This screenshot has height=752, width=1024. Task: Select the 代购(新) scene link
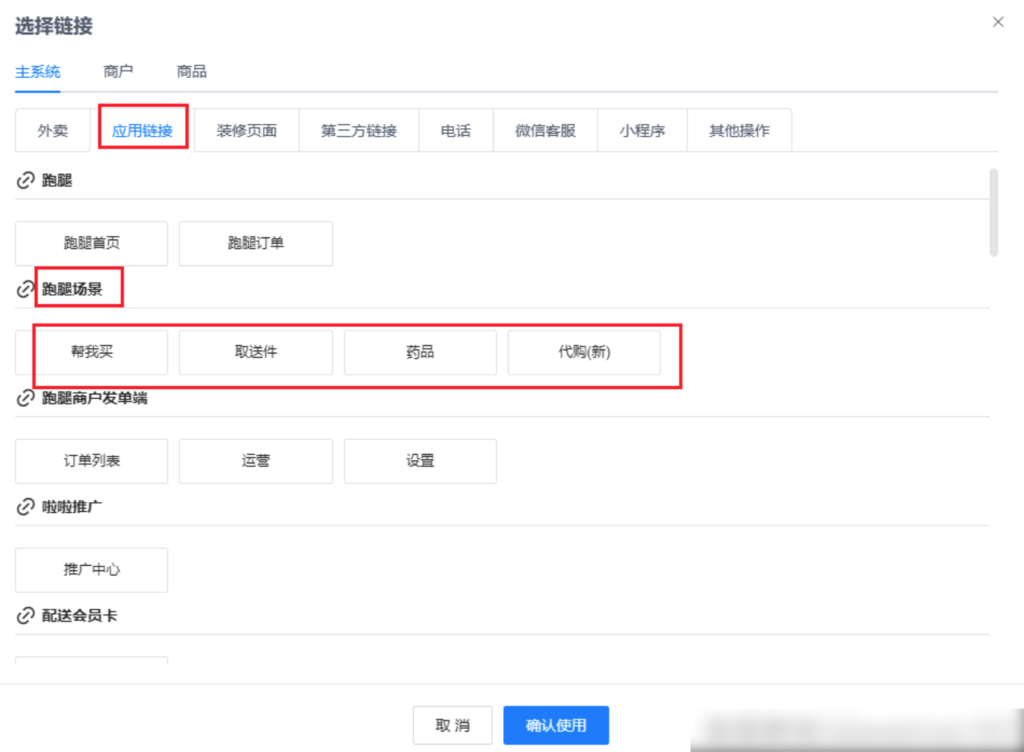(x=585, y=352)
